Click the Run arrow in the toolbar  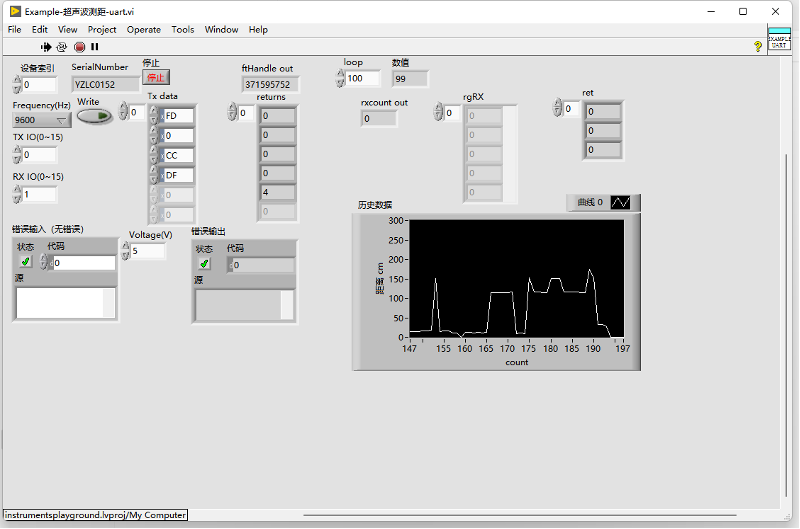pyautogui.click(x=46, y=46)
